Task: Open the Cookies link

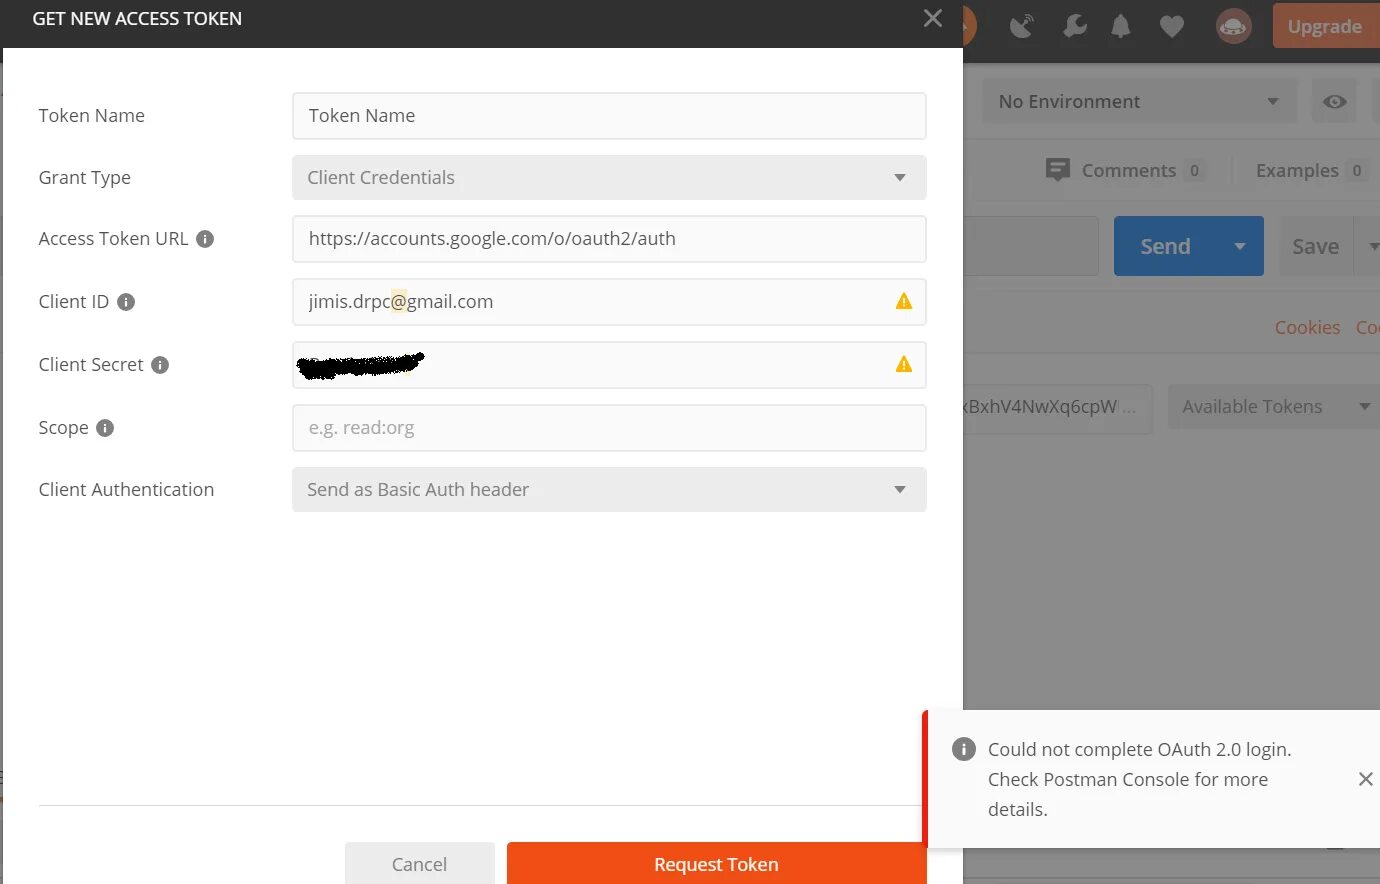Action: coord(1307,327)
